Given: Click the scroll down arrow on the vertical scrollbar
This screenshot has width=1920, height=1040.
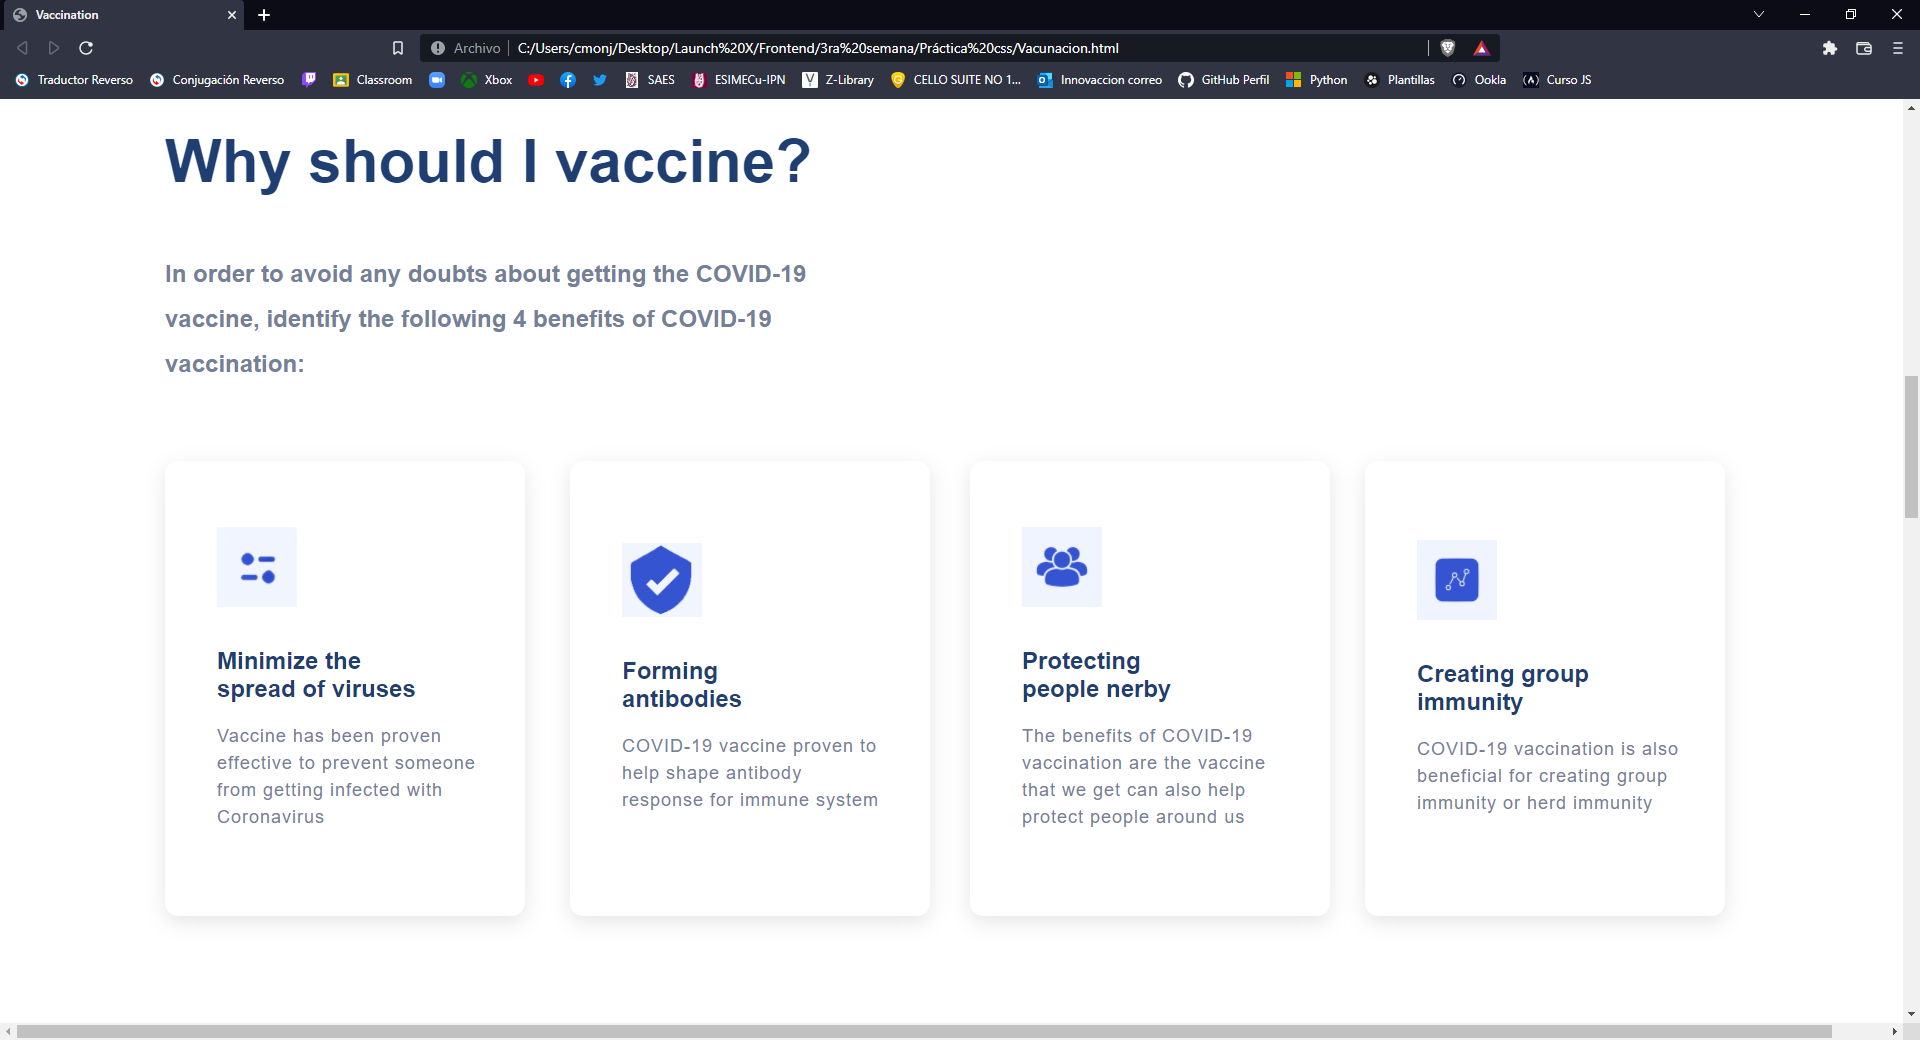Looking at the screenshot, I should point(1911,1013).
